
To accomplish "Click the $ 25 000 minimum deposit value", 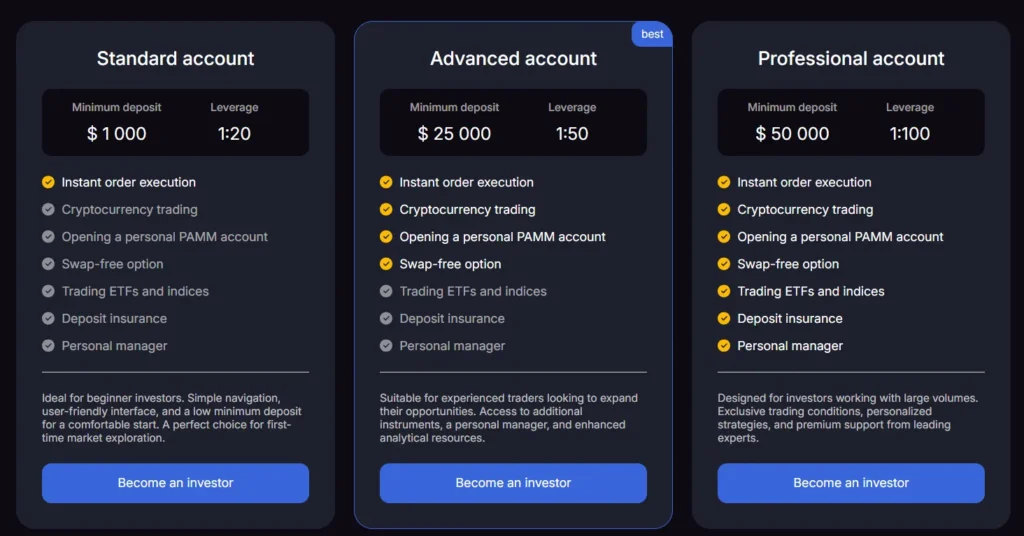I will [x=454, y=134].
